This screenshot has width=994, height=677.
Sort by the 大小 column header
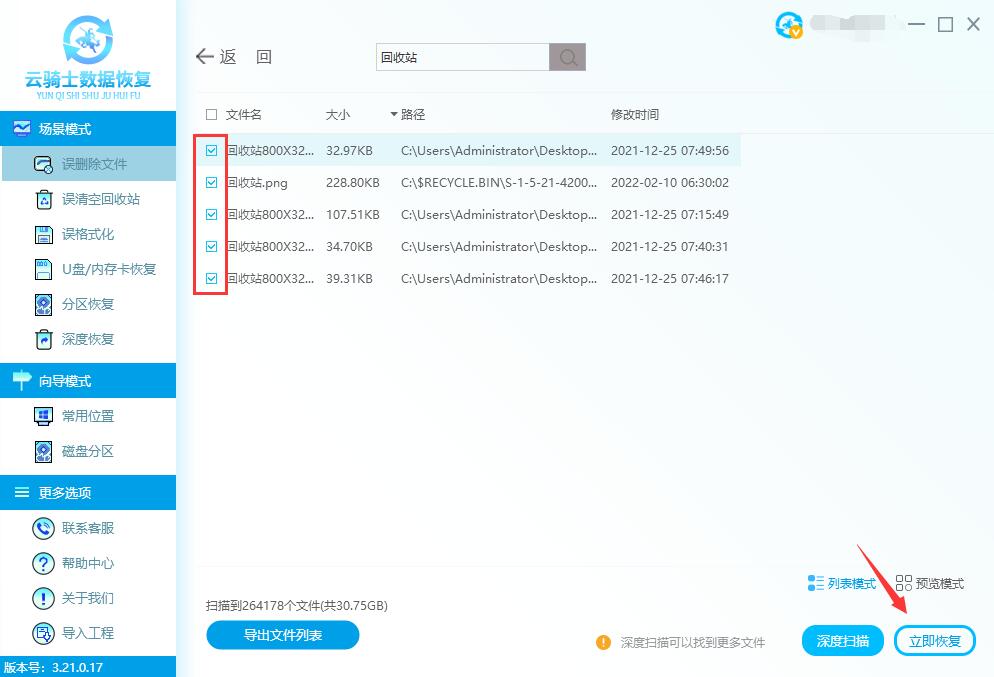[337, 115]
